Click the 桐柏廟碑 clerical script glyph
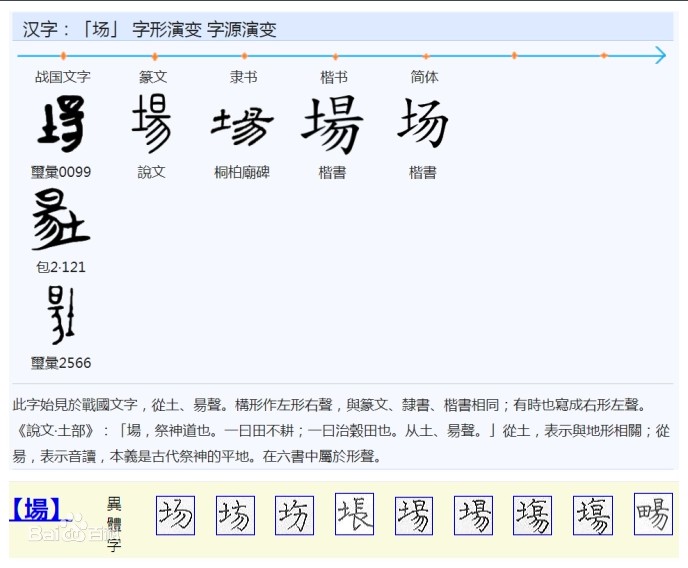Viewport: 688px width, 568px height. point(242,126)
